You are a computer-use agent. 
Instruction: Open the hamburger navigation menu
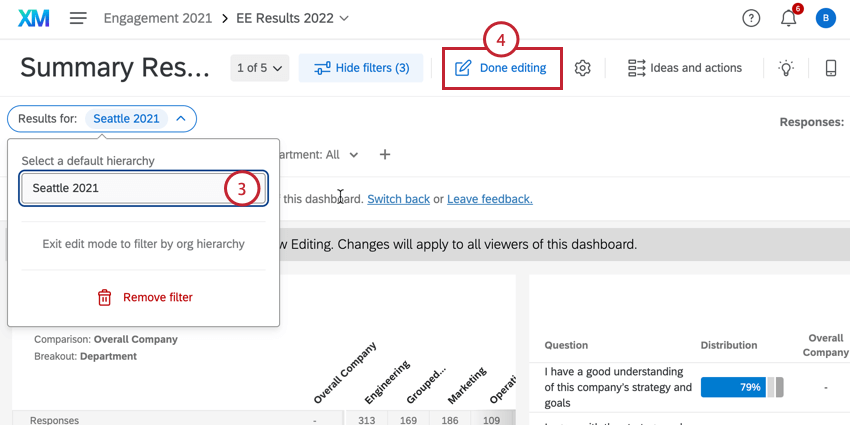click(78, 18)
